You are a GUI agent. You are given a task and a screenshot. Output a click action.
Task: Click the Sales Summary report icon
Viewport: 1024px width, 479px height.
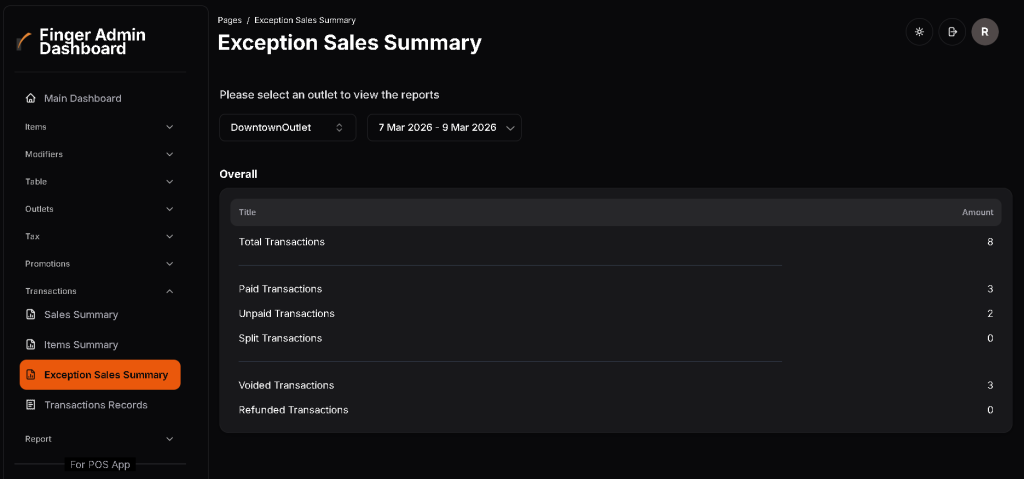pos(31,315)
